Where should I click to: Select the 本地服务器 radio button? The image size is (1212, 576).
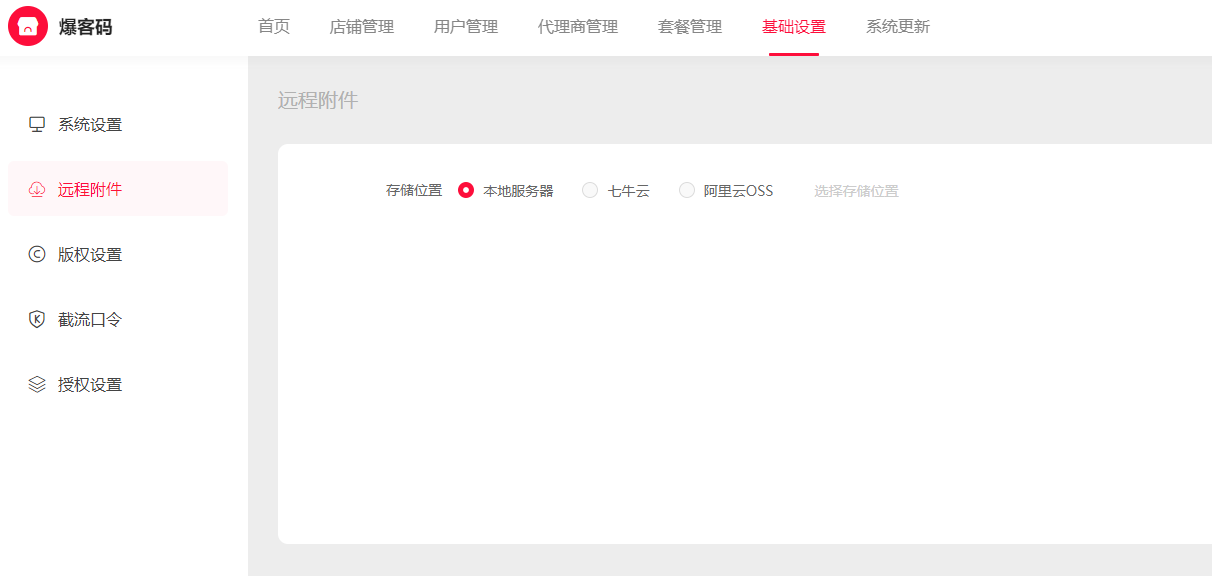[466, 191]
